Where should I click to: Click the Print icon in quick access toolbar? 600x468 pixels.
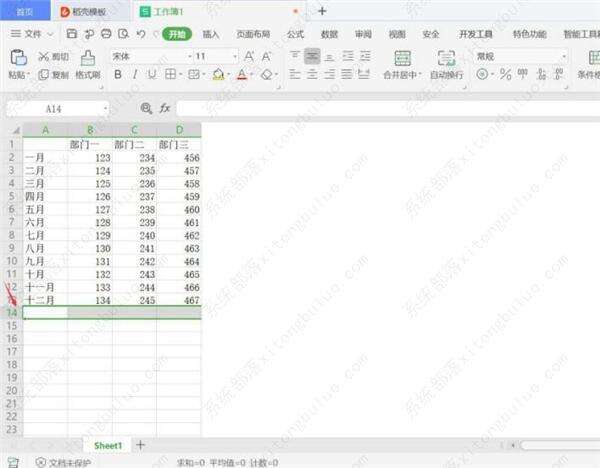(x=106, y=34)
